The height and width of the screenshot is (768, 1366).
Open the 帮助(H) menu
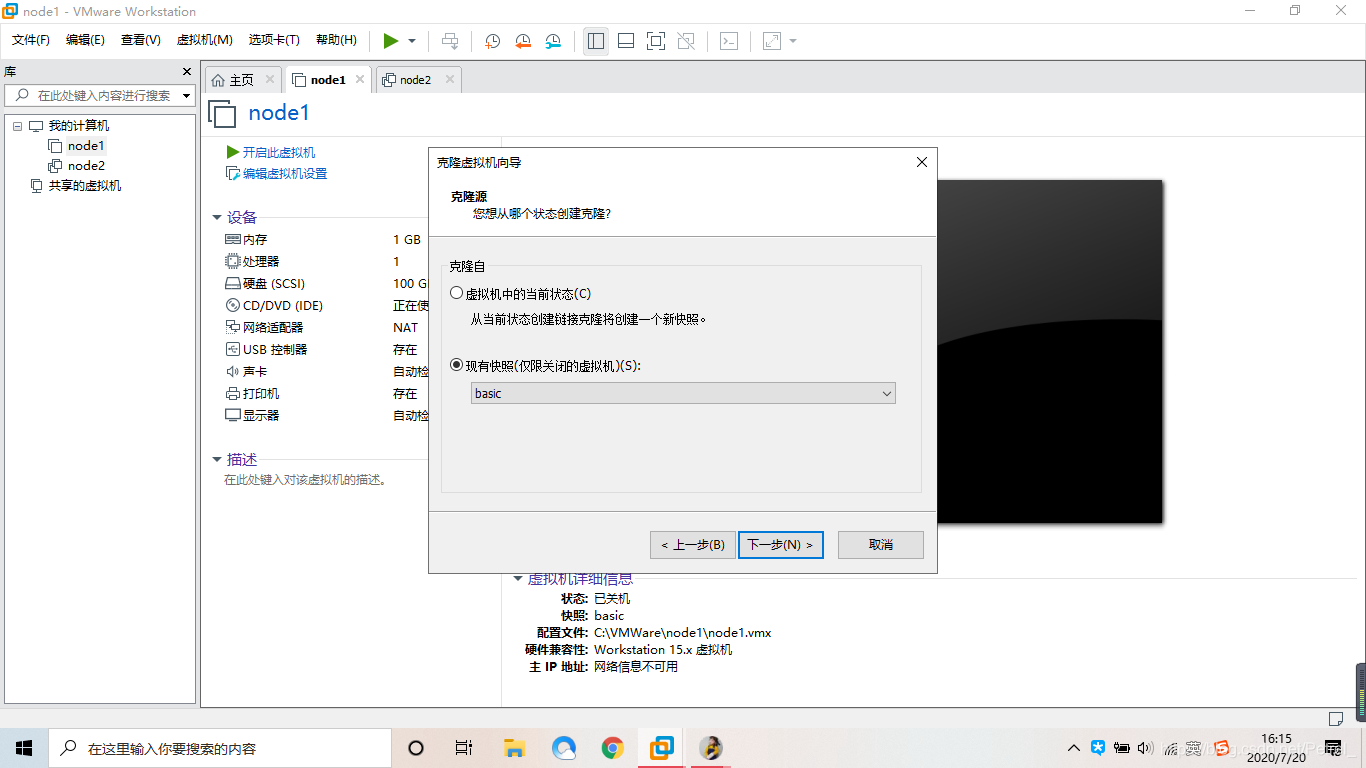tap(336, 40)
